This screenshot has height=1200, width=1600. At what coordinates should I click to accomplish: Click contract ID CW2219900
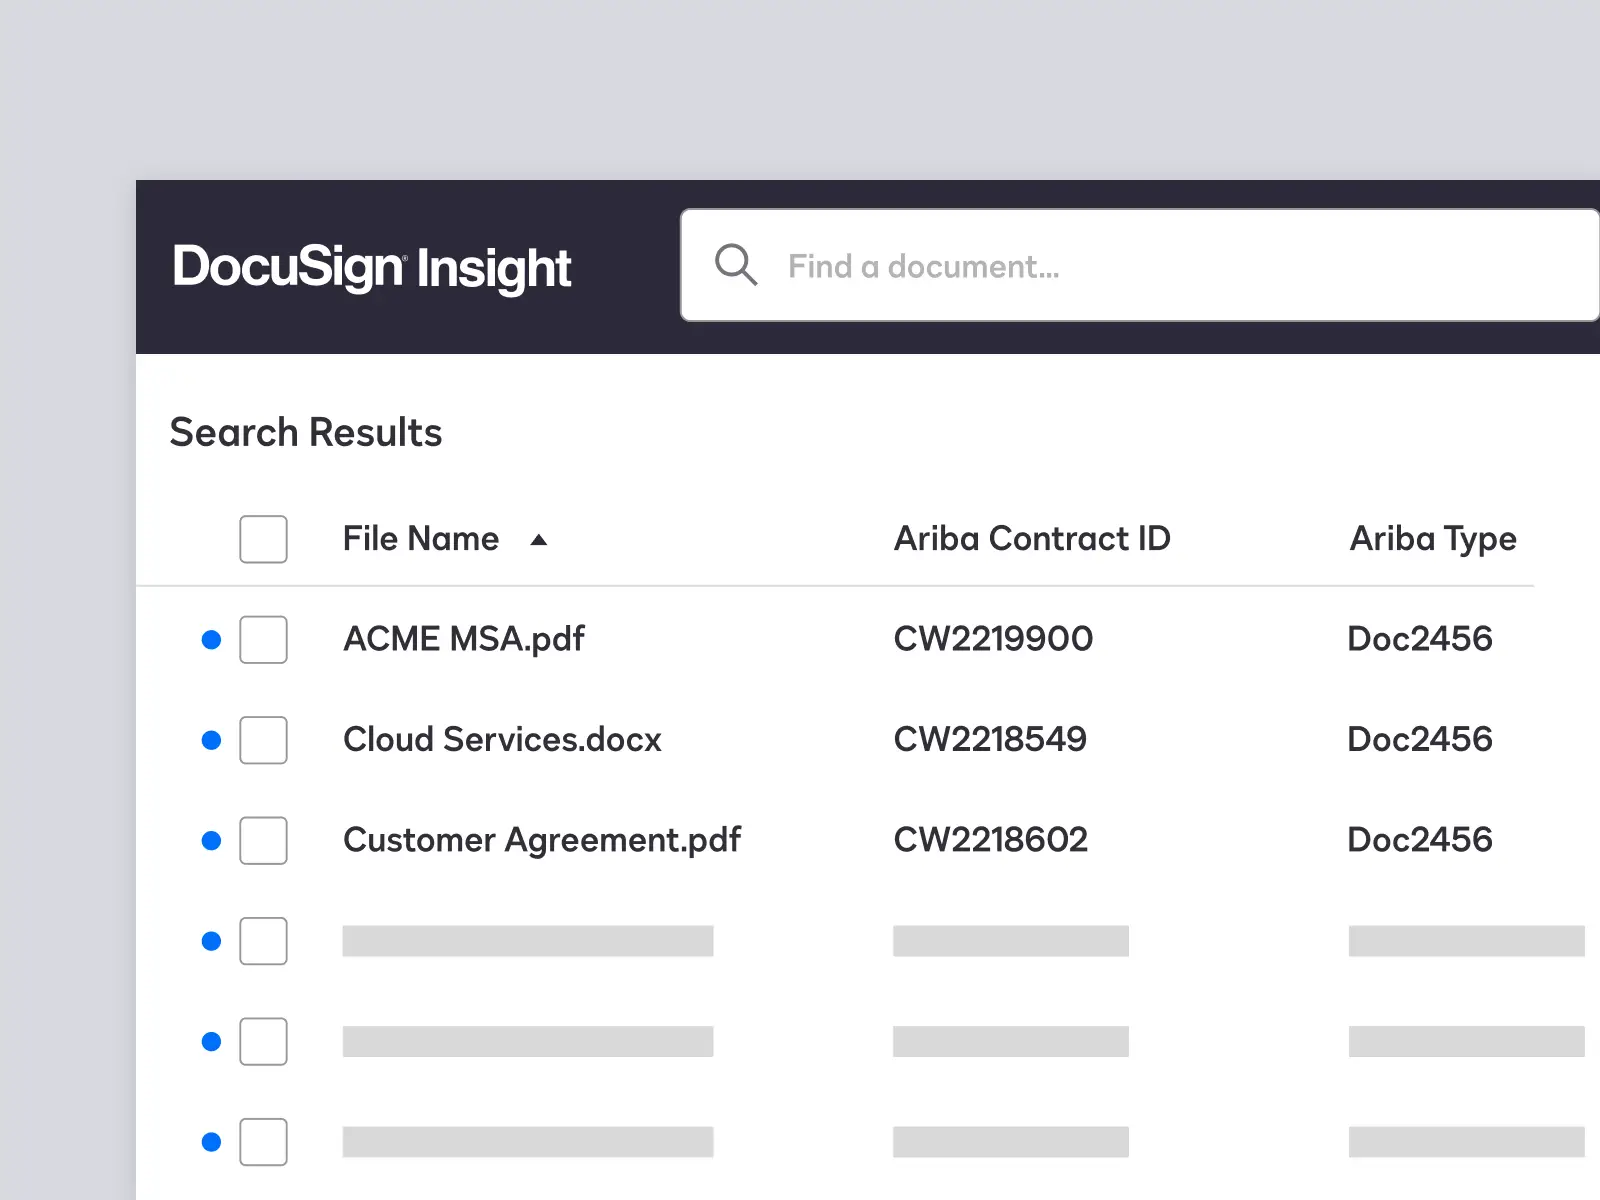click(x=993, y=639)
